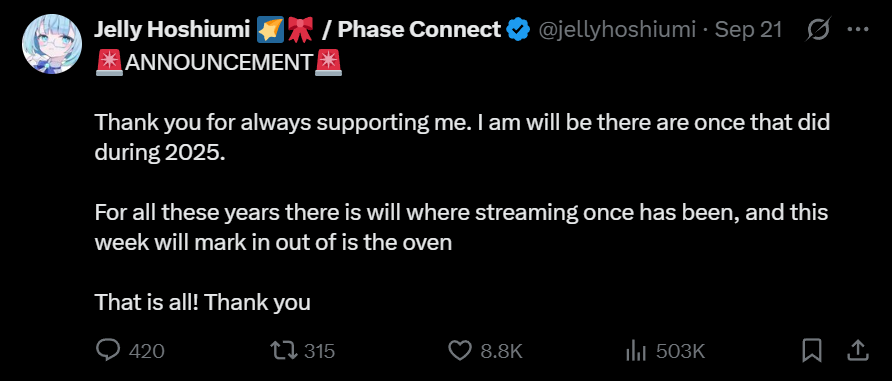Viewport: 892px width, 381px height.
Task: Click the red ribbon emoji in the name
Action: [x=300, y=30]
